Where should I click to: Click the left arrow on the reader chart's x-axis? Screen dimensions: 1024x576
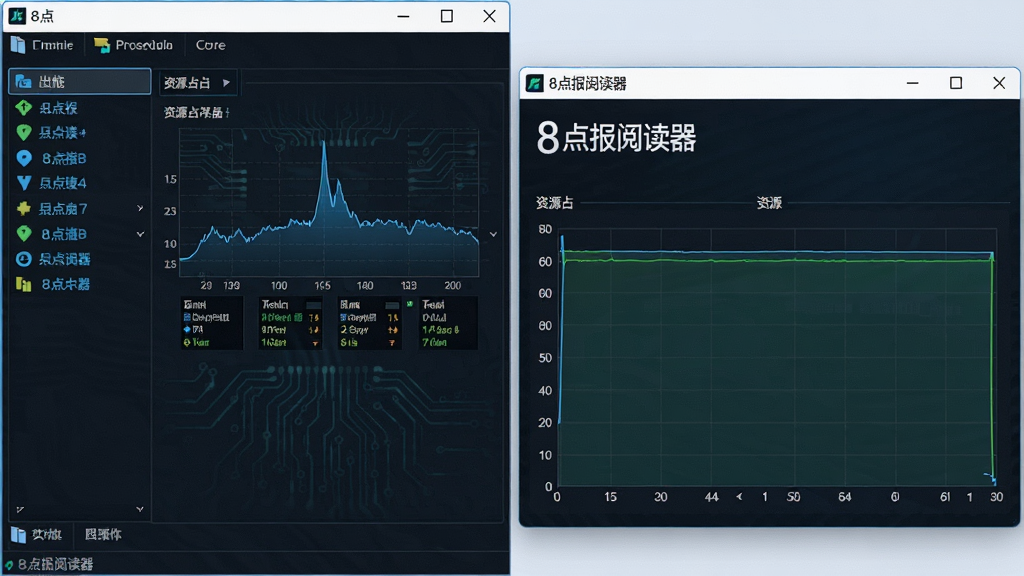(x=739, y=497)
